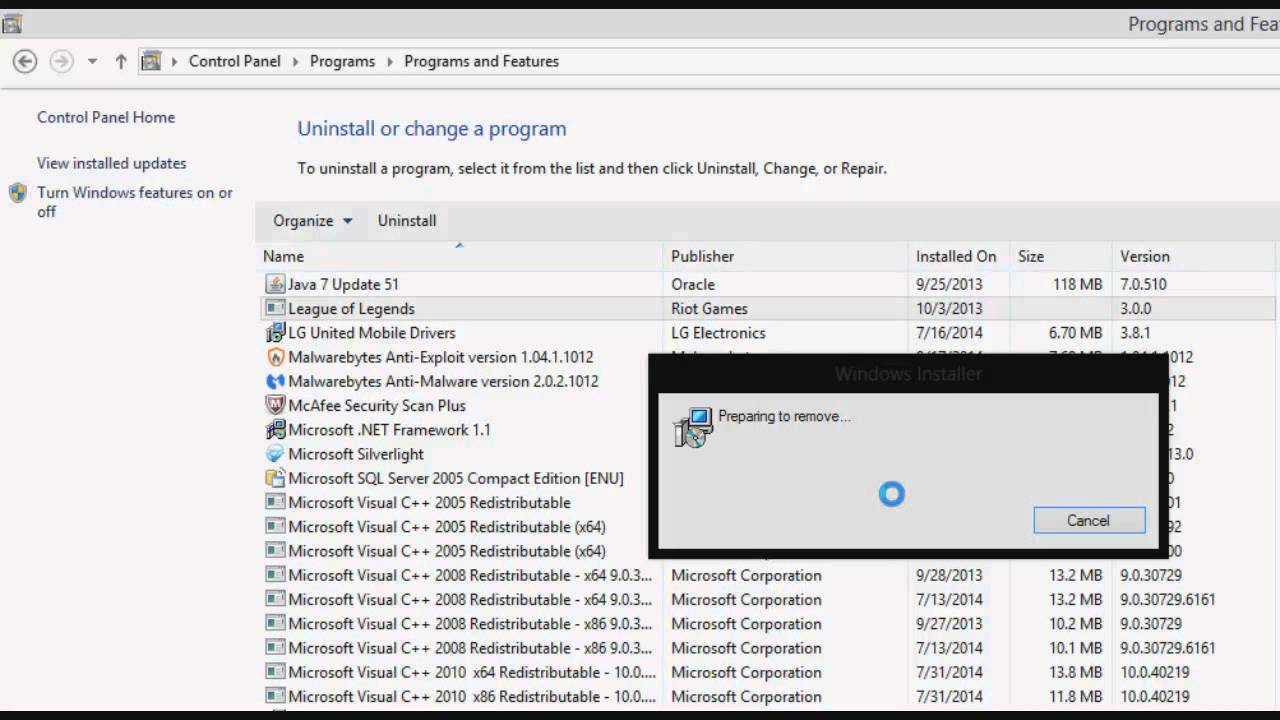Select the Malwarebytes Anti-Malware icon

(275, 381)
